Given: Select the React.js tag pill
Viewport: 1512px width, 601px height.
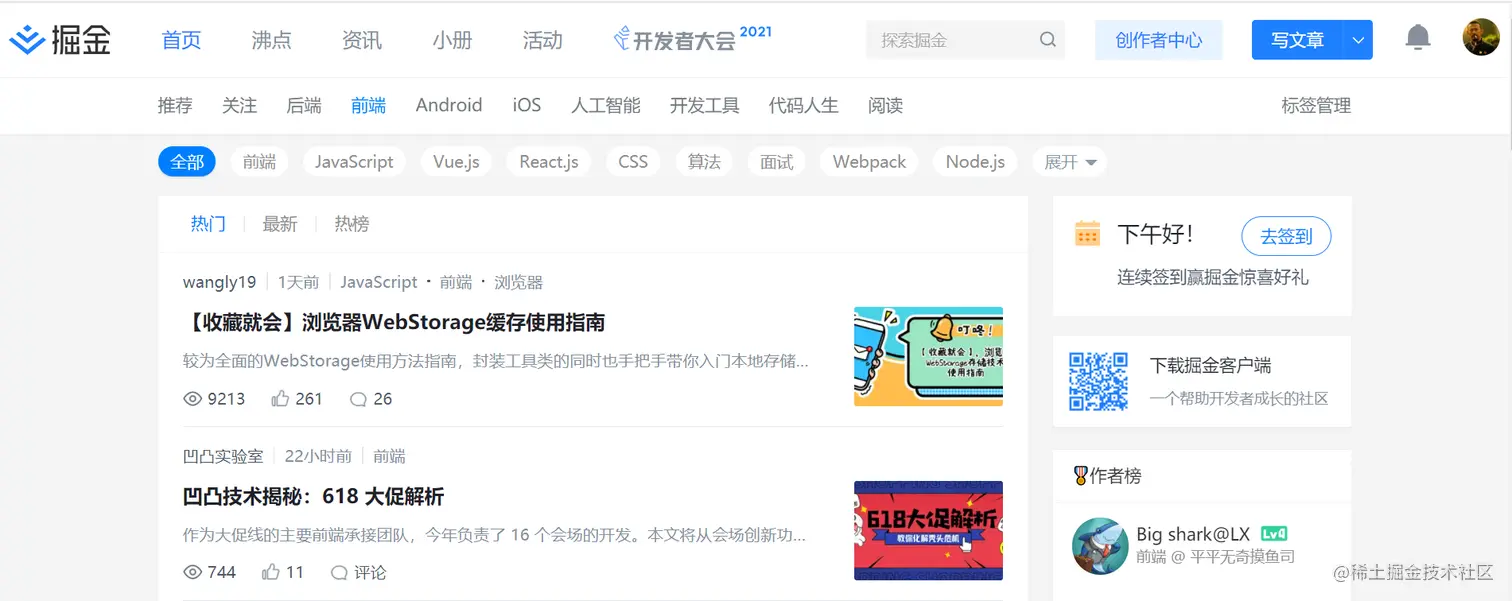Looking at the screenshot, I should 549,162.
